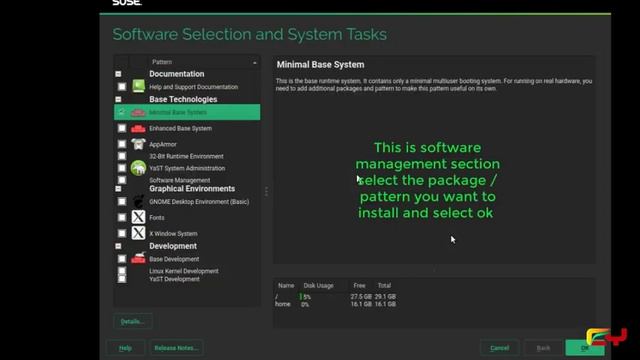Click the root partition 5% usage bar
Image resolution: width=640 pixels, height=360 pixels.
click(x=305, y=297)
